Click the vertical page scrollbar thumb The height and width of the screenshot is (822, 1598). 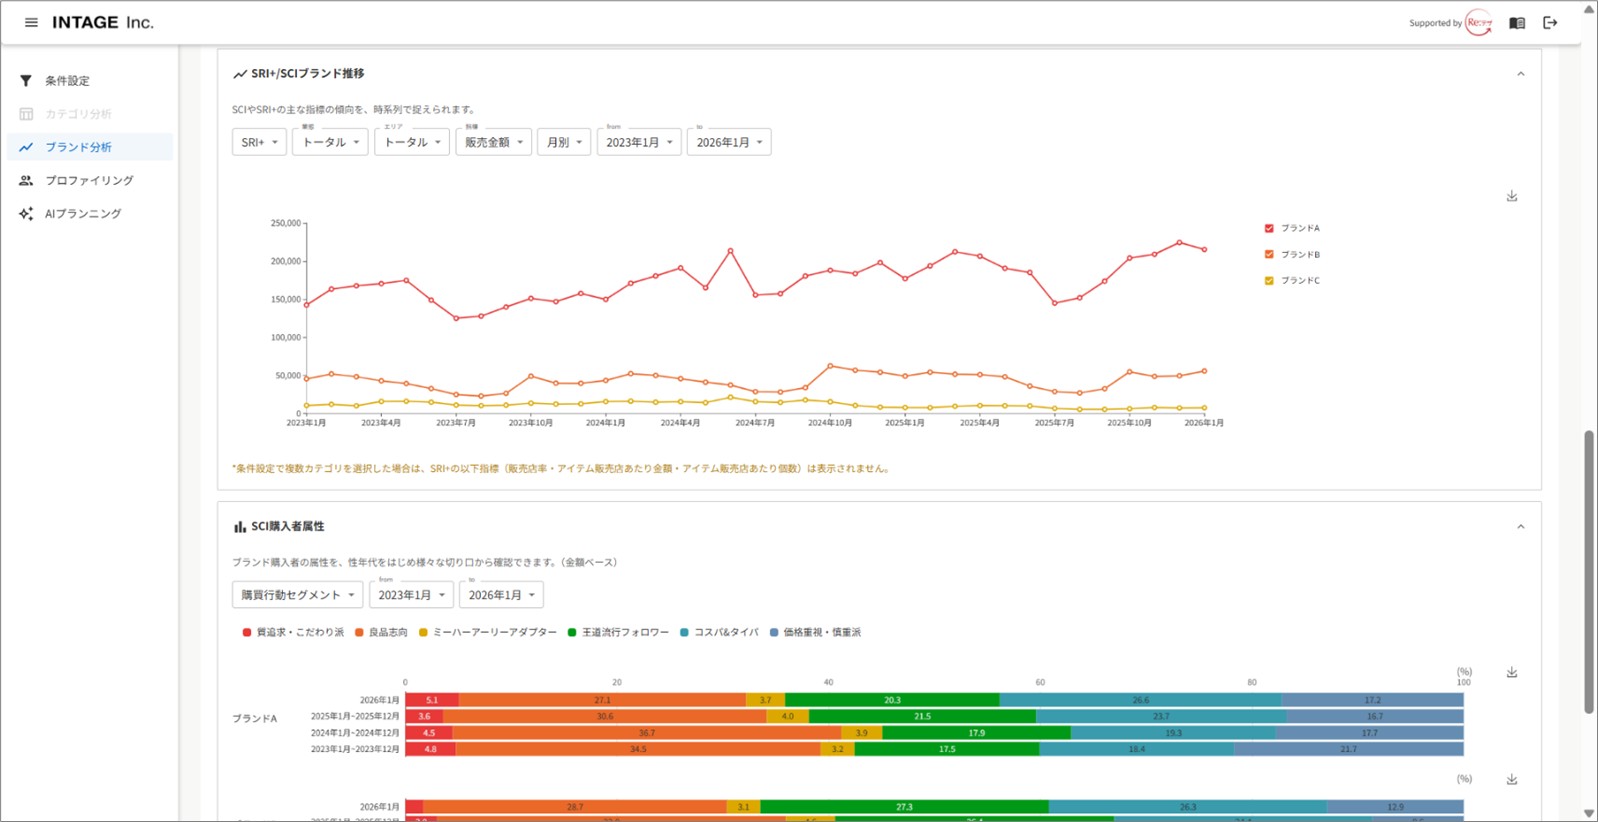1588,570
